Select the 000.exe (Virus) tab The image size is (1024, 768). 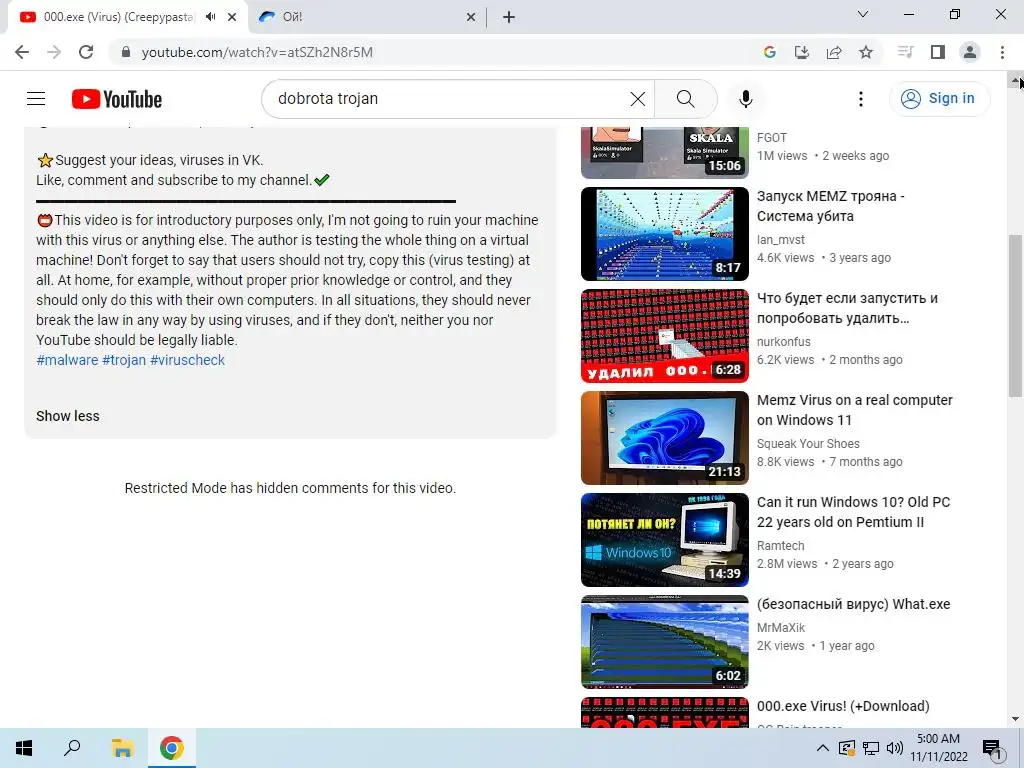[x=118, y=17]
